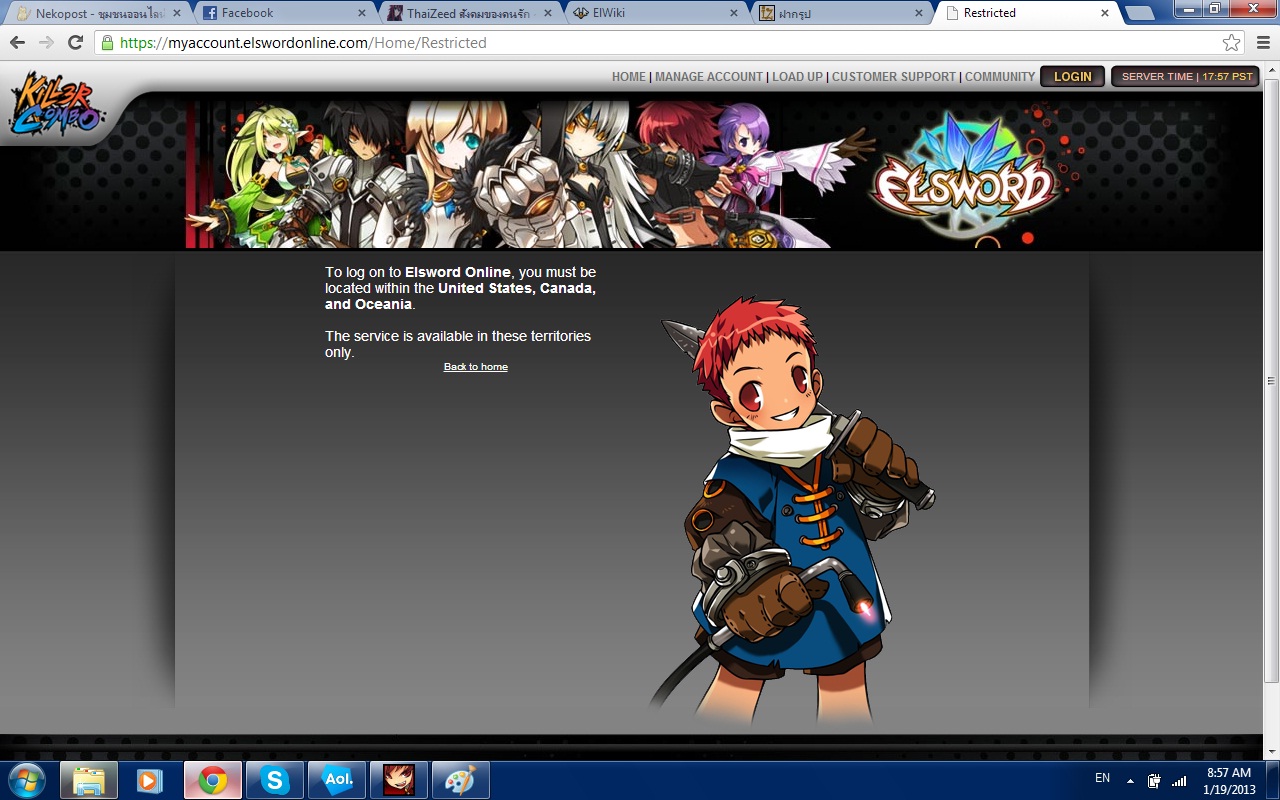The width and height of the screenshot is (1280, 800).
Task: Click 'The service is available' message text
Action: point(458,344)
